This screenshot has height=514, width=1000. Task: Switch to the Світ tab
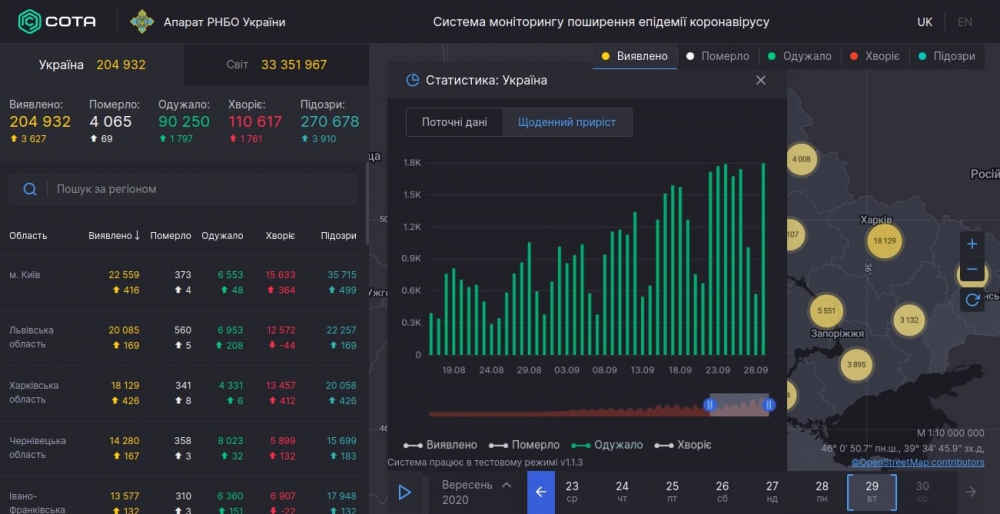tap(276, 65)
